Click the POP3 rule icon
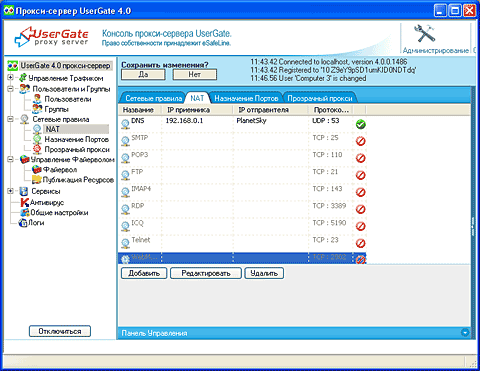 (125, 158)
